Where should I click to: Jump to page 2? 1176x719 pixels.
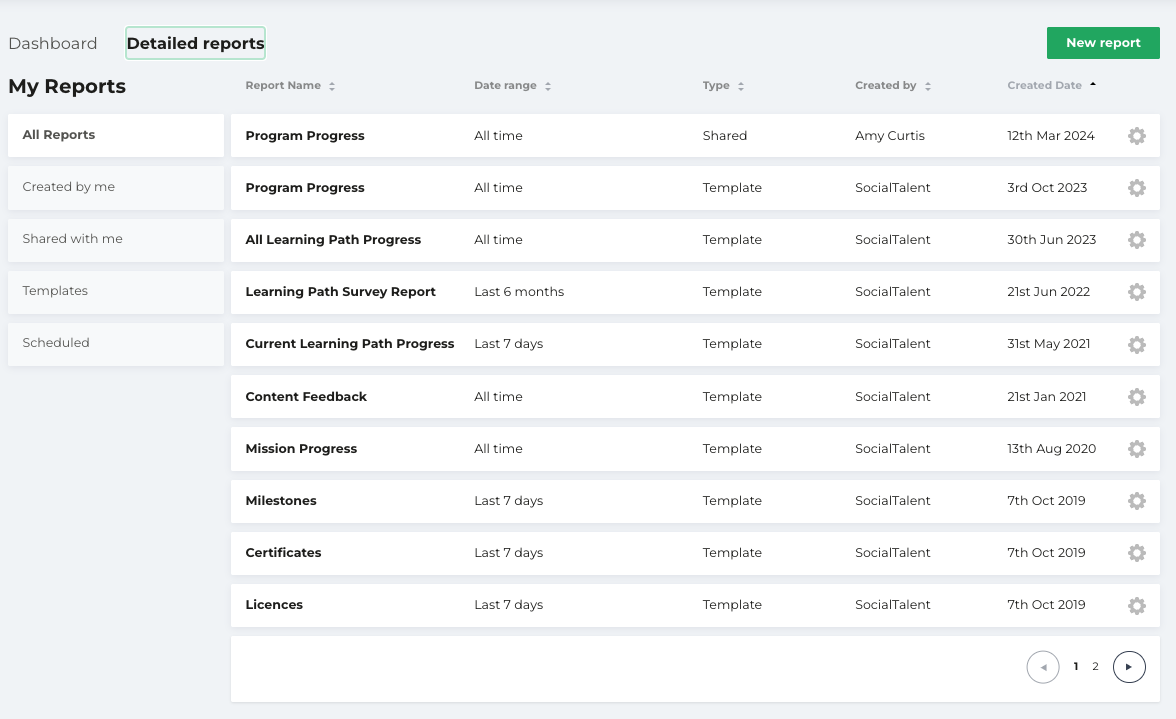click(x=1095, y=667)
